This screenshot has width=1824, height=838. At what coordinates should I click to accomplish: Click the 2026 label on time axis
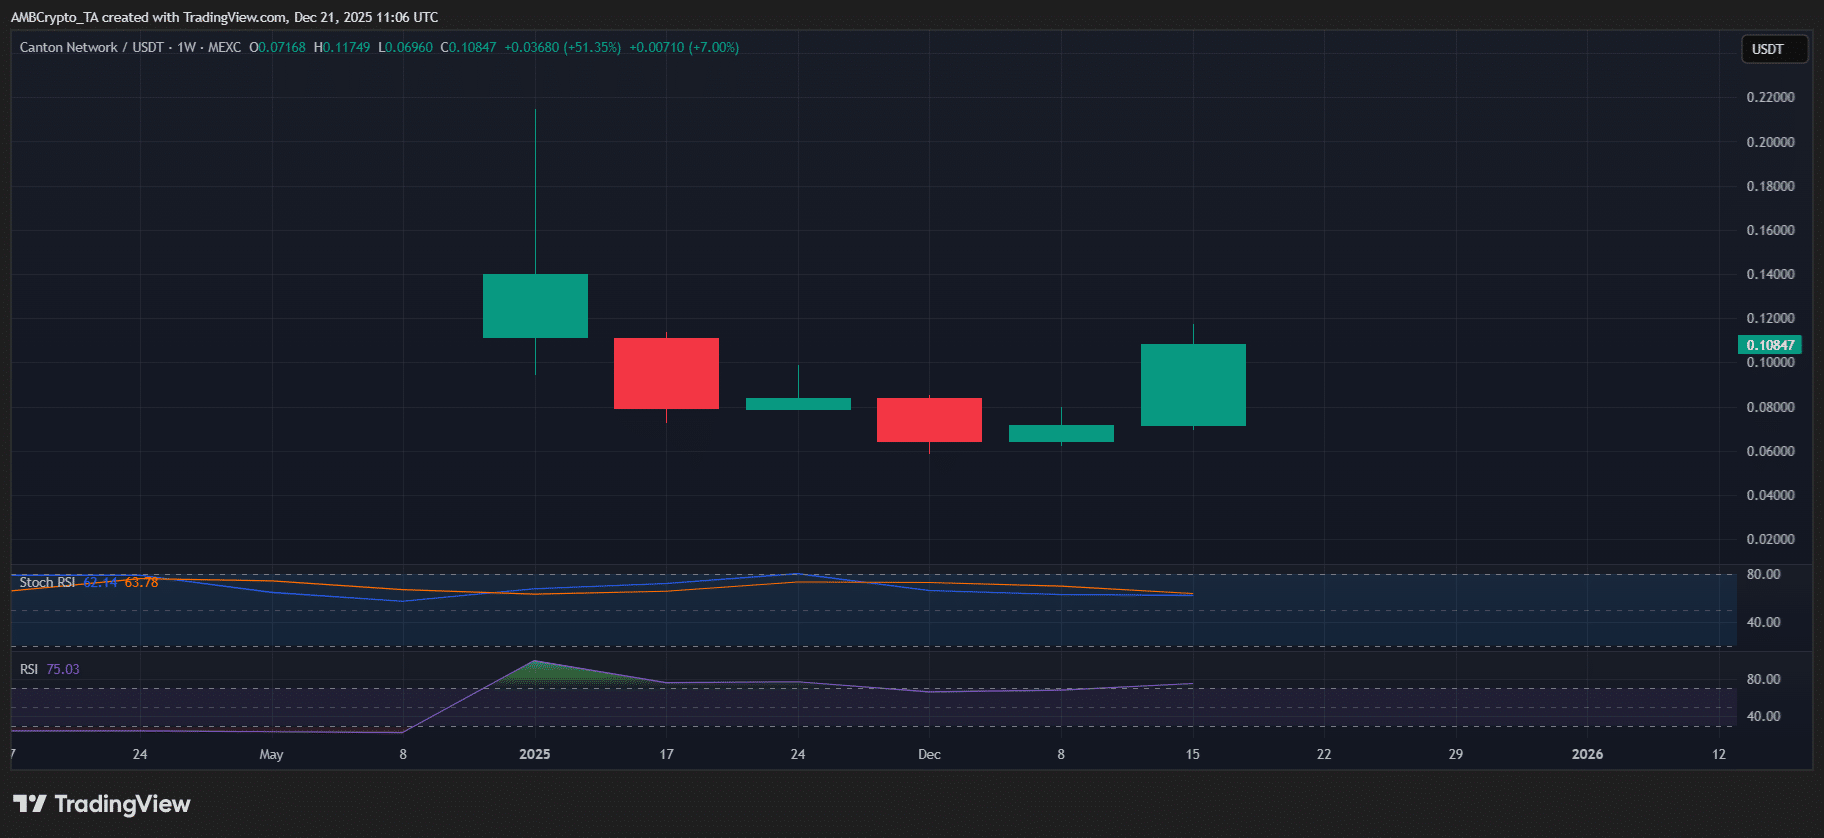click(x=1587, y=754)
